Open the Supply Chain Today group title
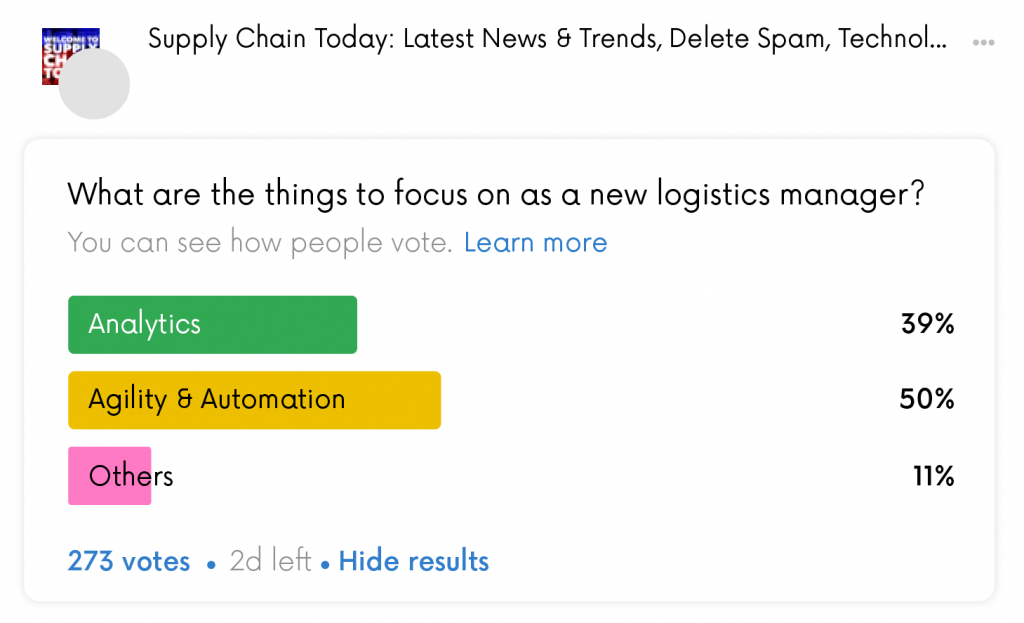 point(547,39)
